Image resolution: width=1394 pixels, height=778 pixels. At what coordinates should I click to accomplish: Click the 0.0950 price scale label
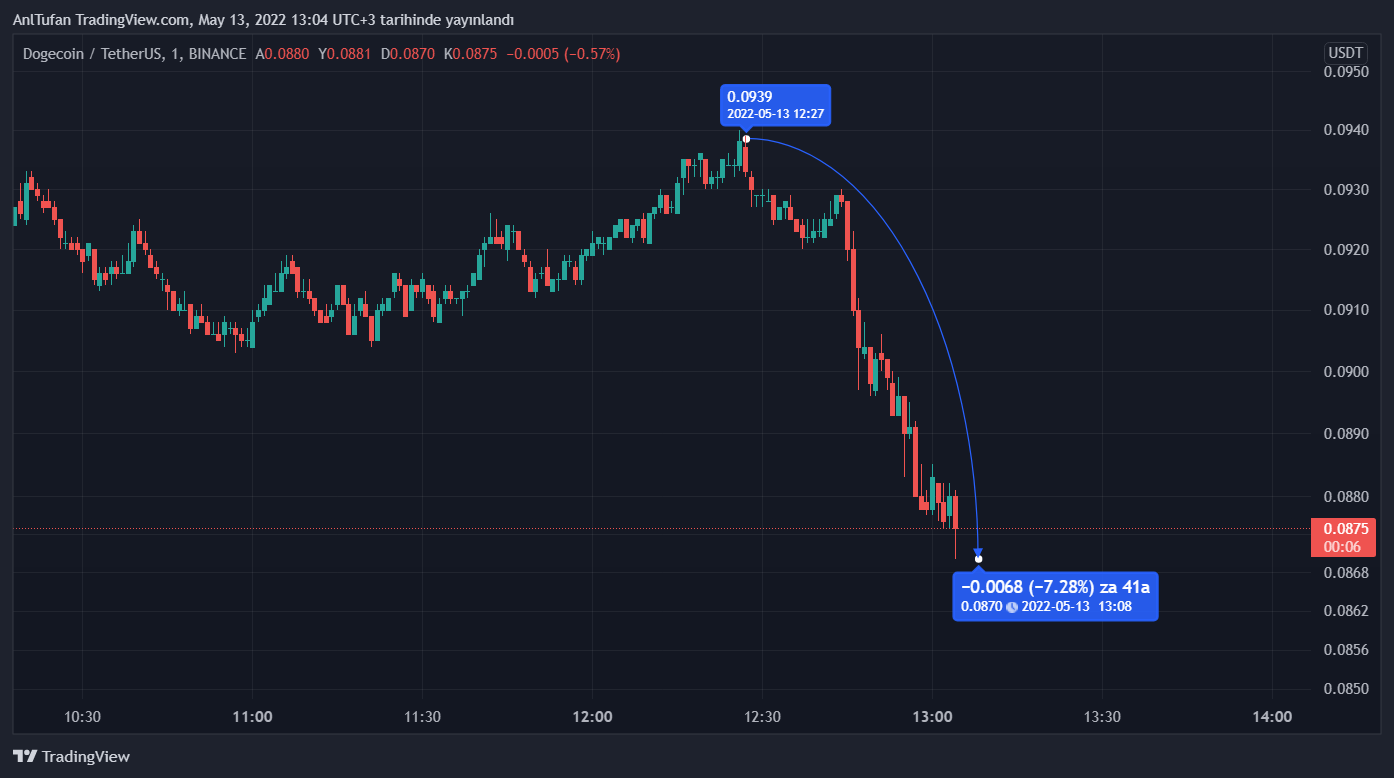pyautogui.click(x=1345, y=72)
